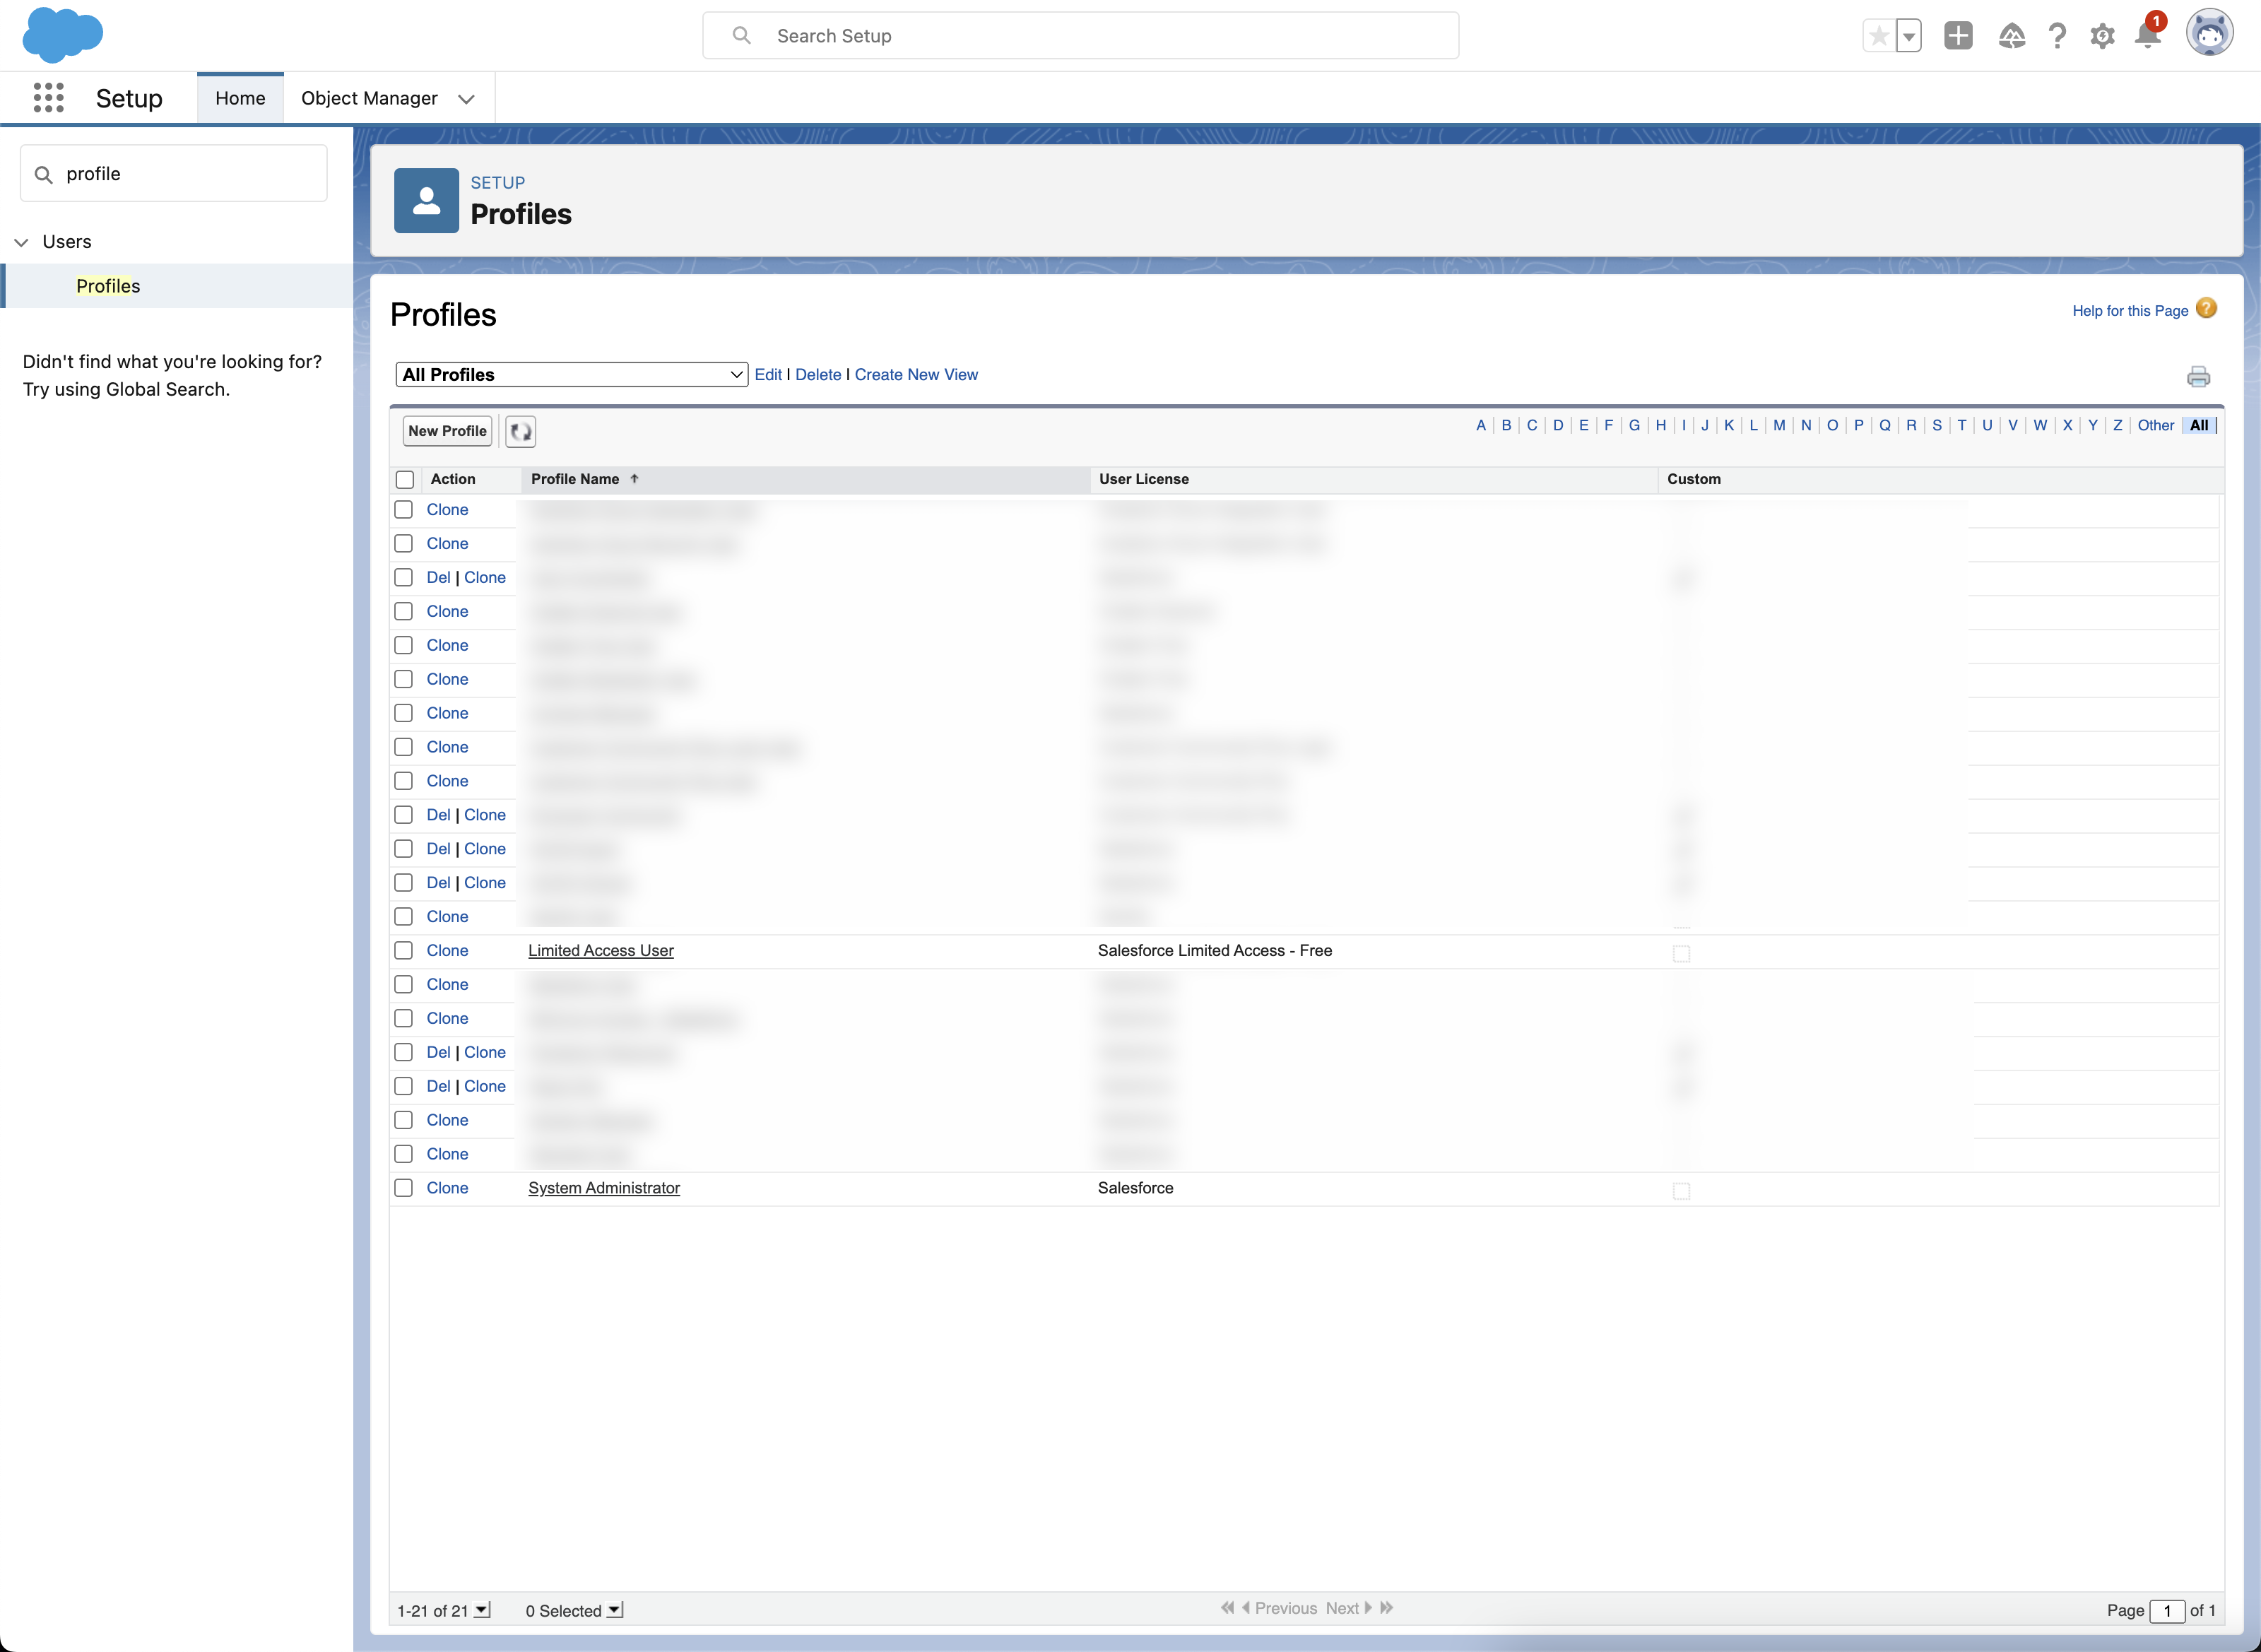Click the refresh icon beside New Profile
Screen dimensions: 2261x1652
click(520, 431)
